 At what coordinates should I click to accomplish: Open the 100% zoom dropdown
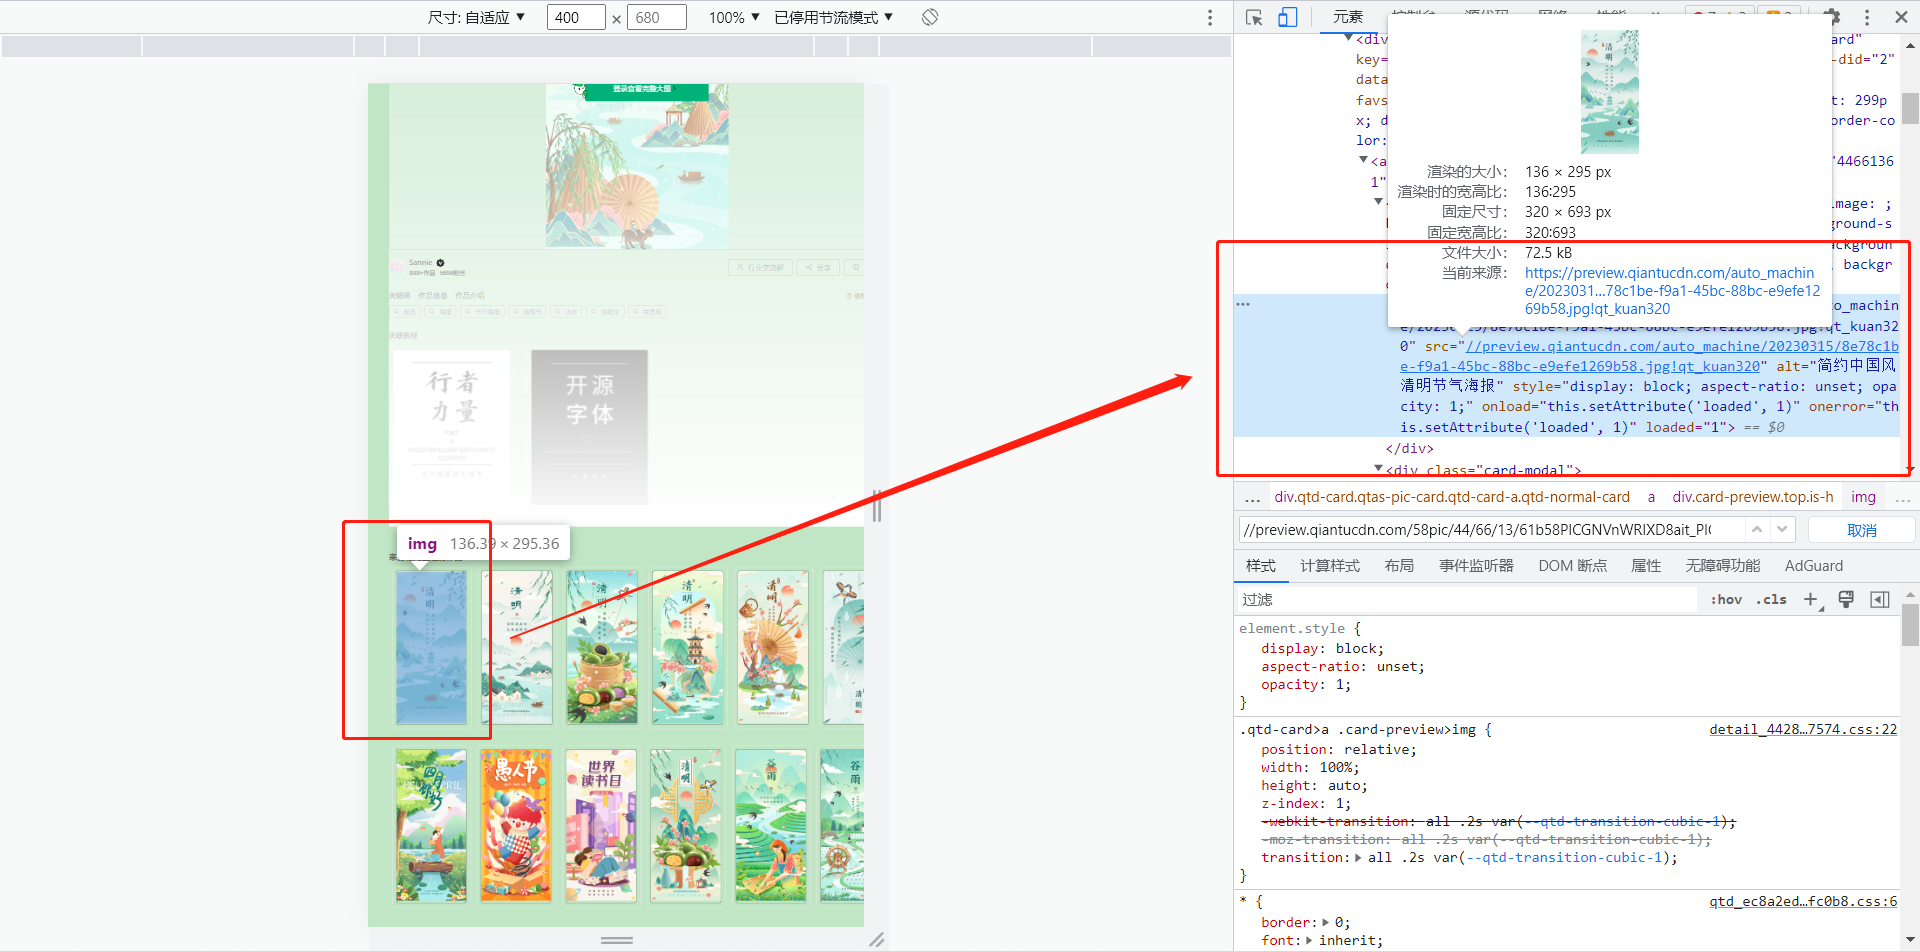point(734,17)
